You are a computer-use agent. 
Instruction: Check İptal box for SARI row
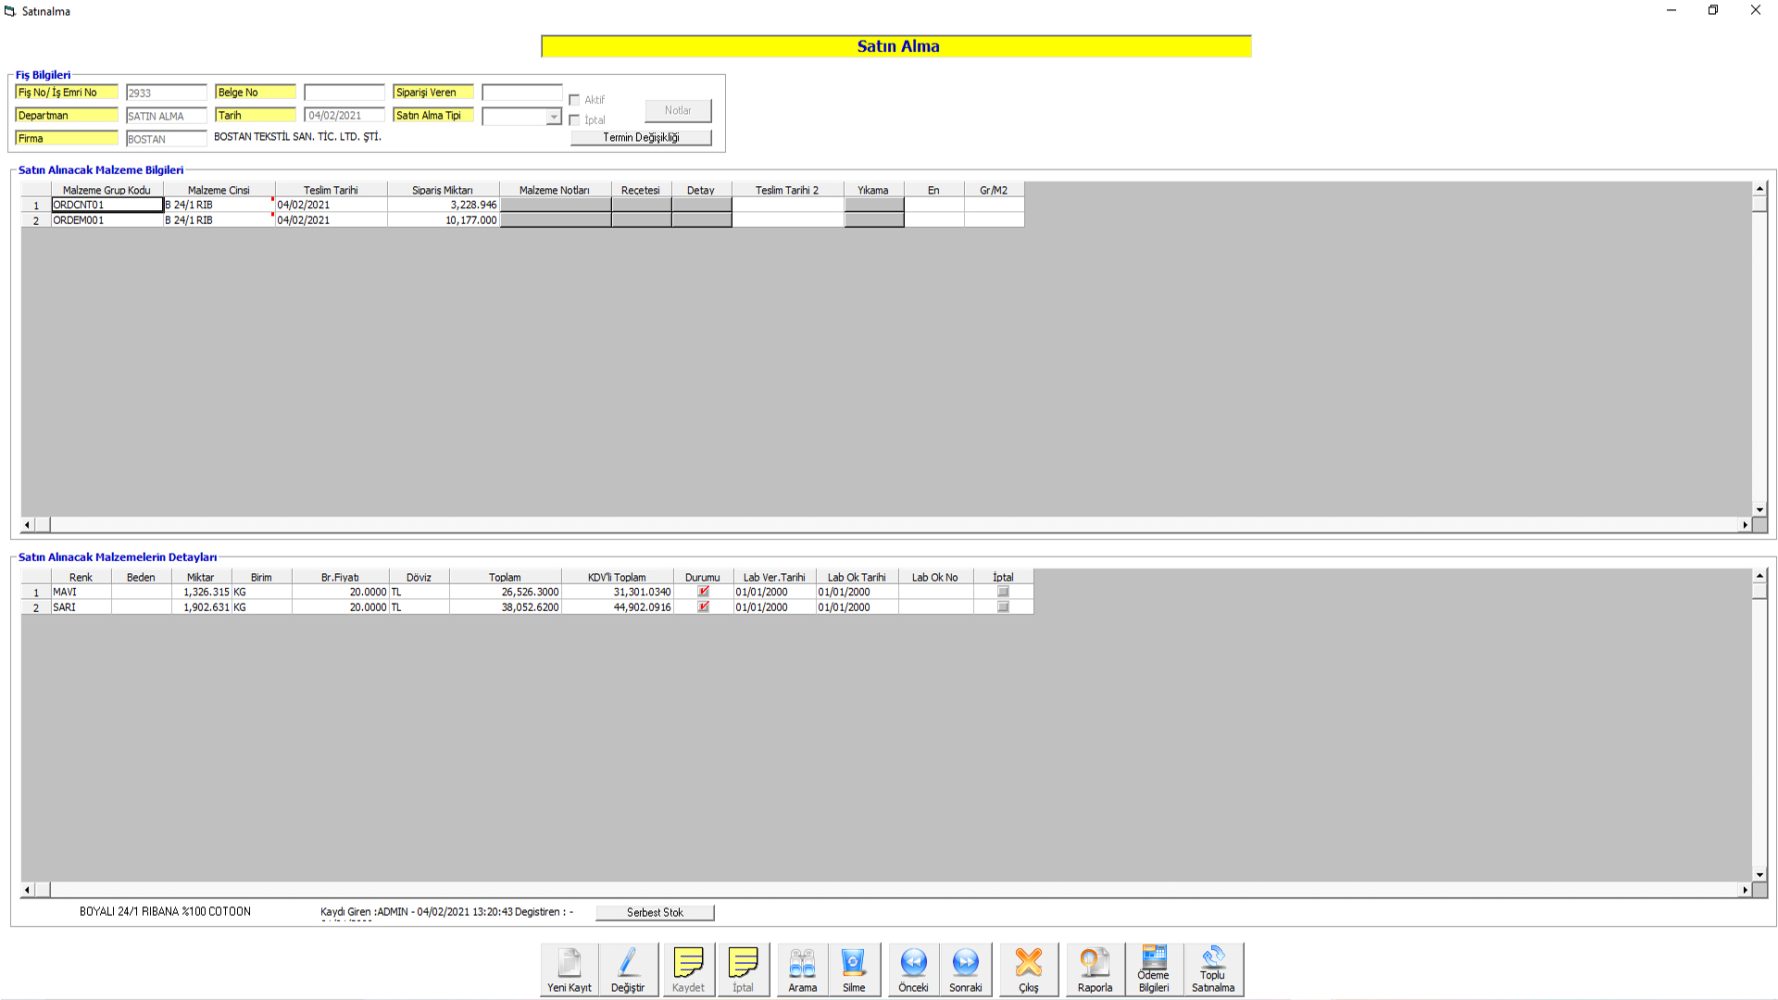(1003, 607)
